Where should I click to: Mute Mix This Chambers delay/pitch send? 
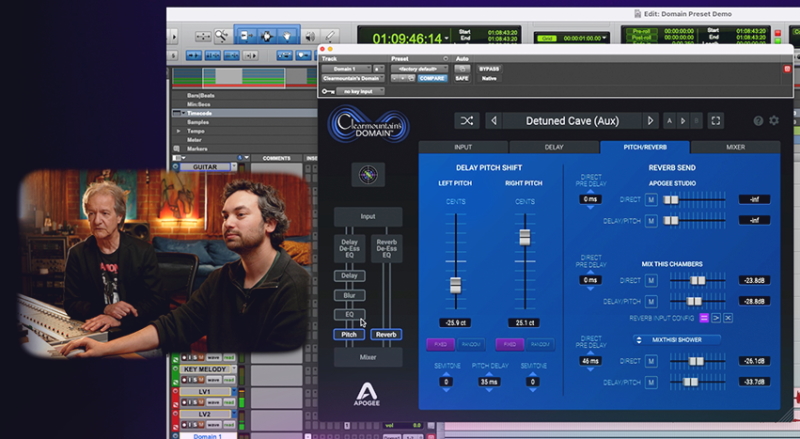[651, 301]
